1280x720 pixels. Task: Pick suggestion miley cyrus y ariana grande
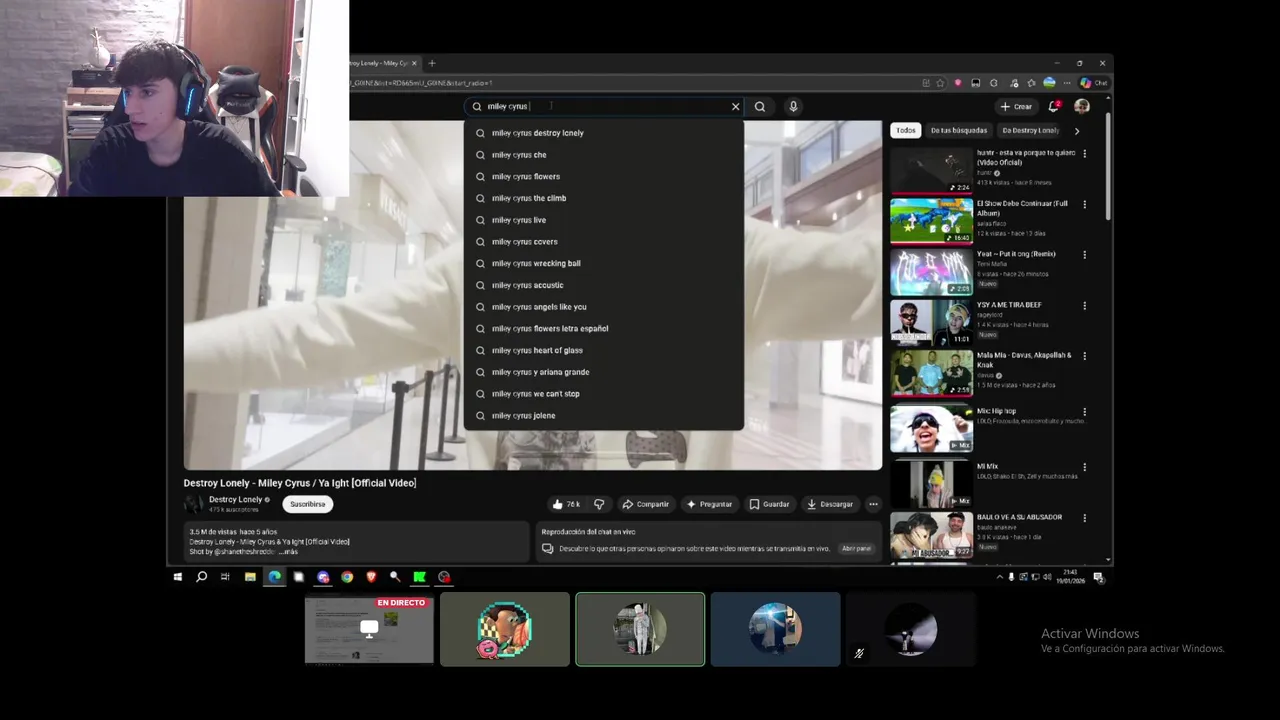pyautogui.click(x=604, y=372)
